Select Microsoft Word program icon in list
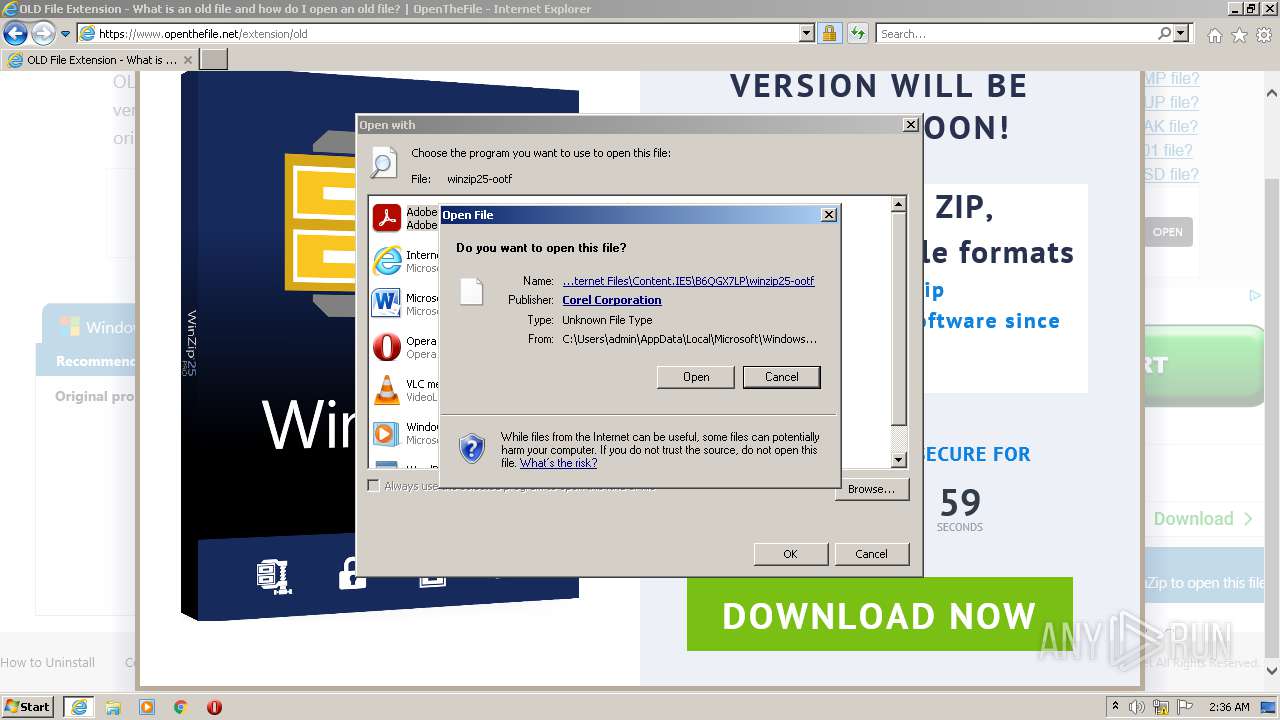 click(x=386, y=304)
